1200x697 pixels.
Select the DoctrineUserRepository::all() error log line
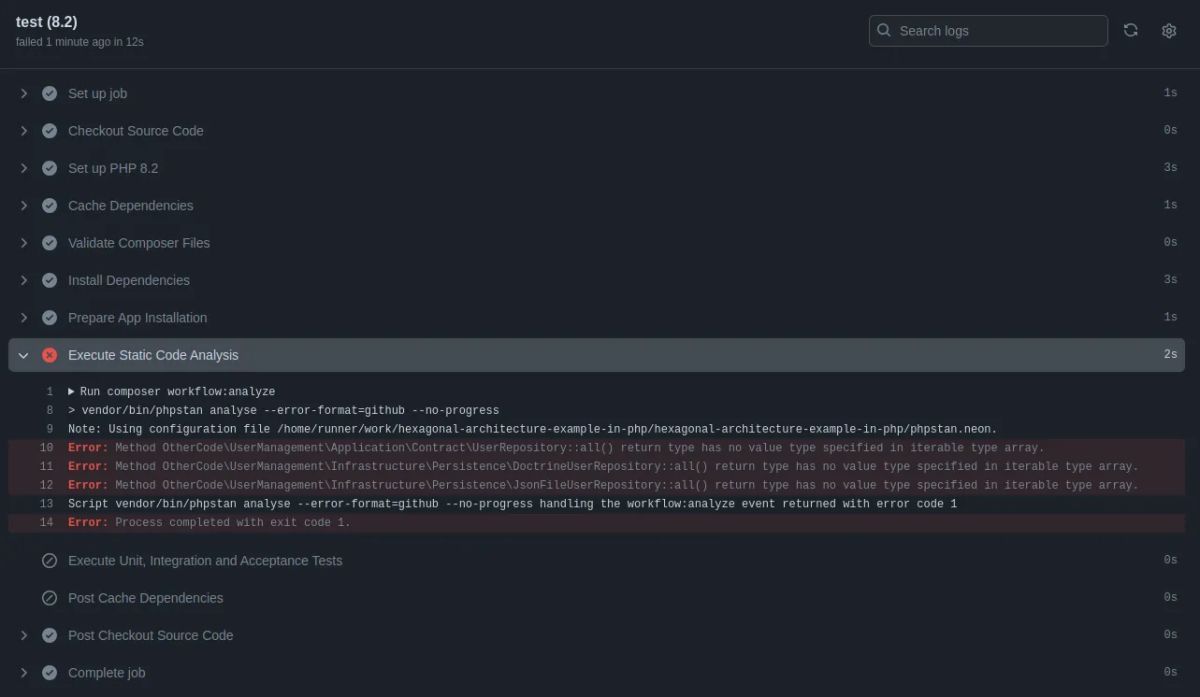coord(603,466)
